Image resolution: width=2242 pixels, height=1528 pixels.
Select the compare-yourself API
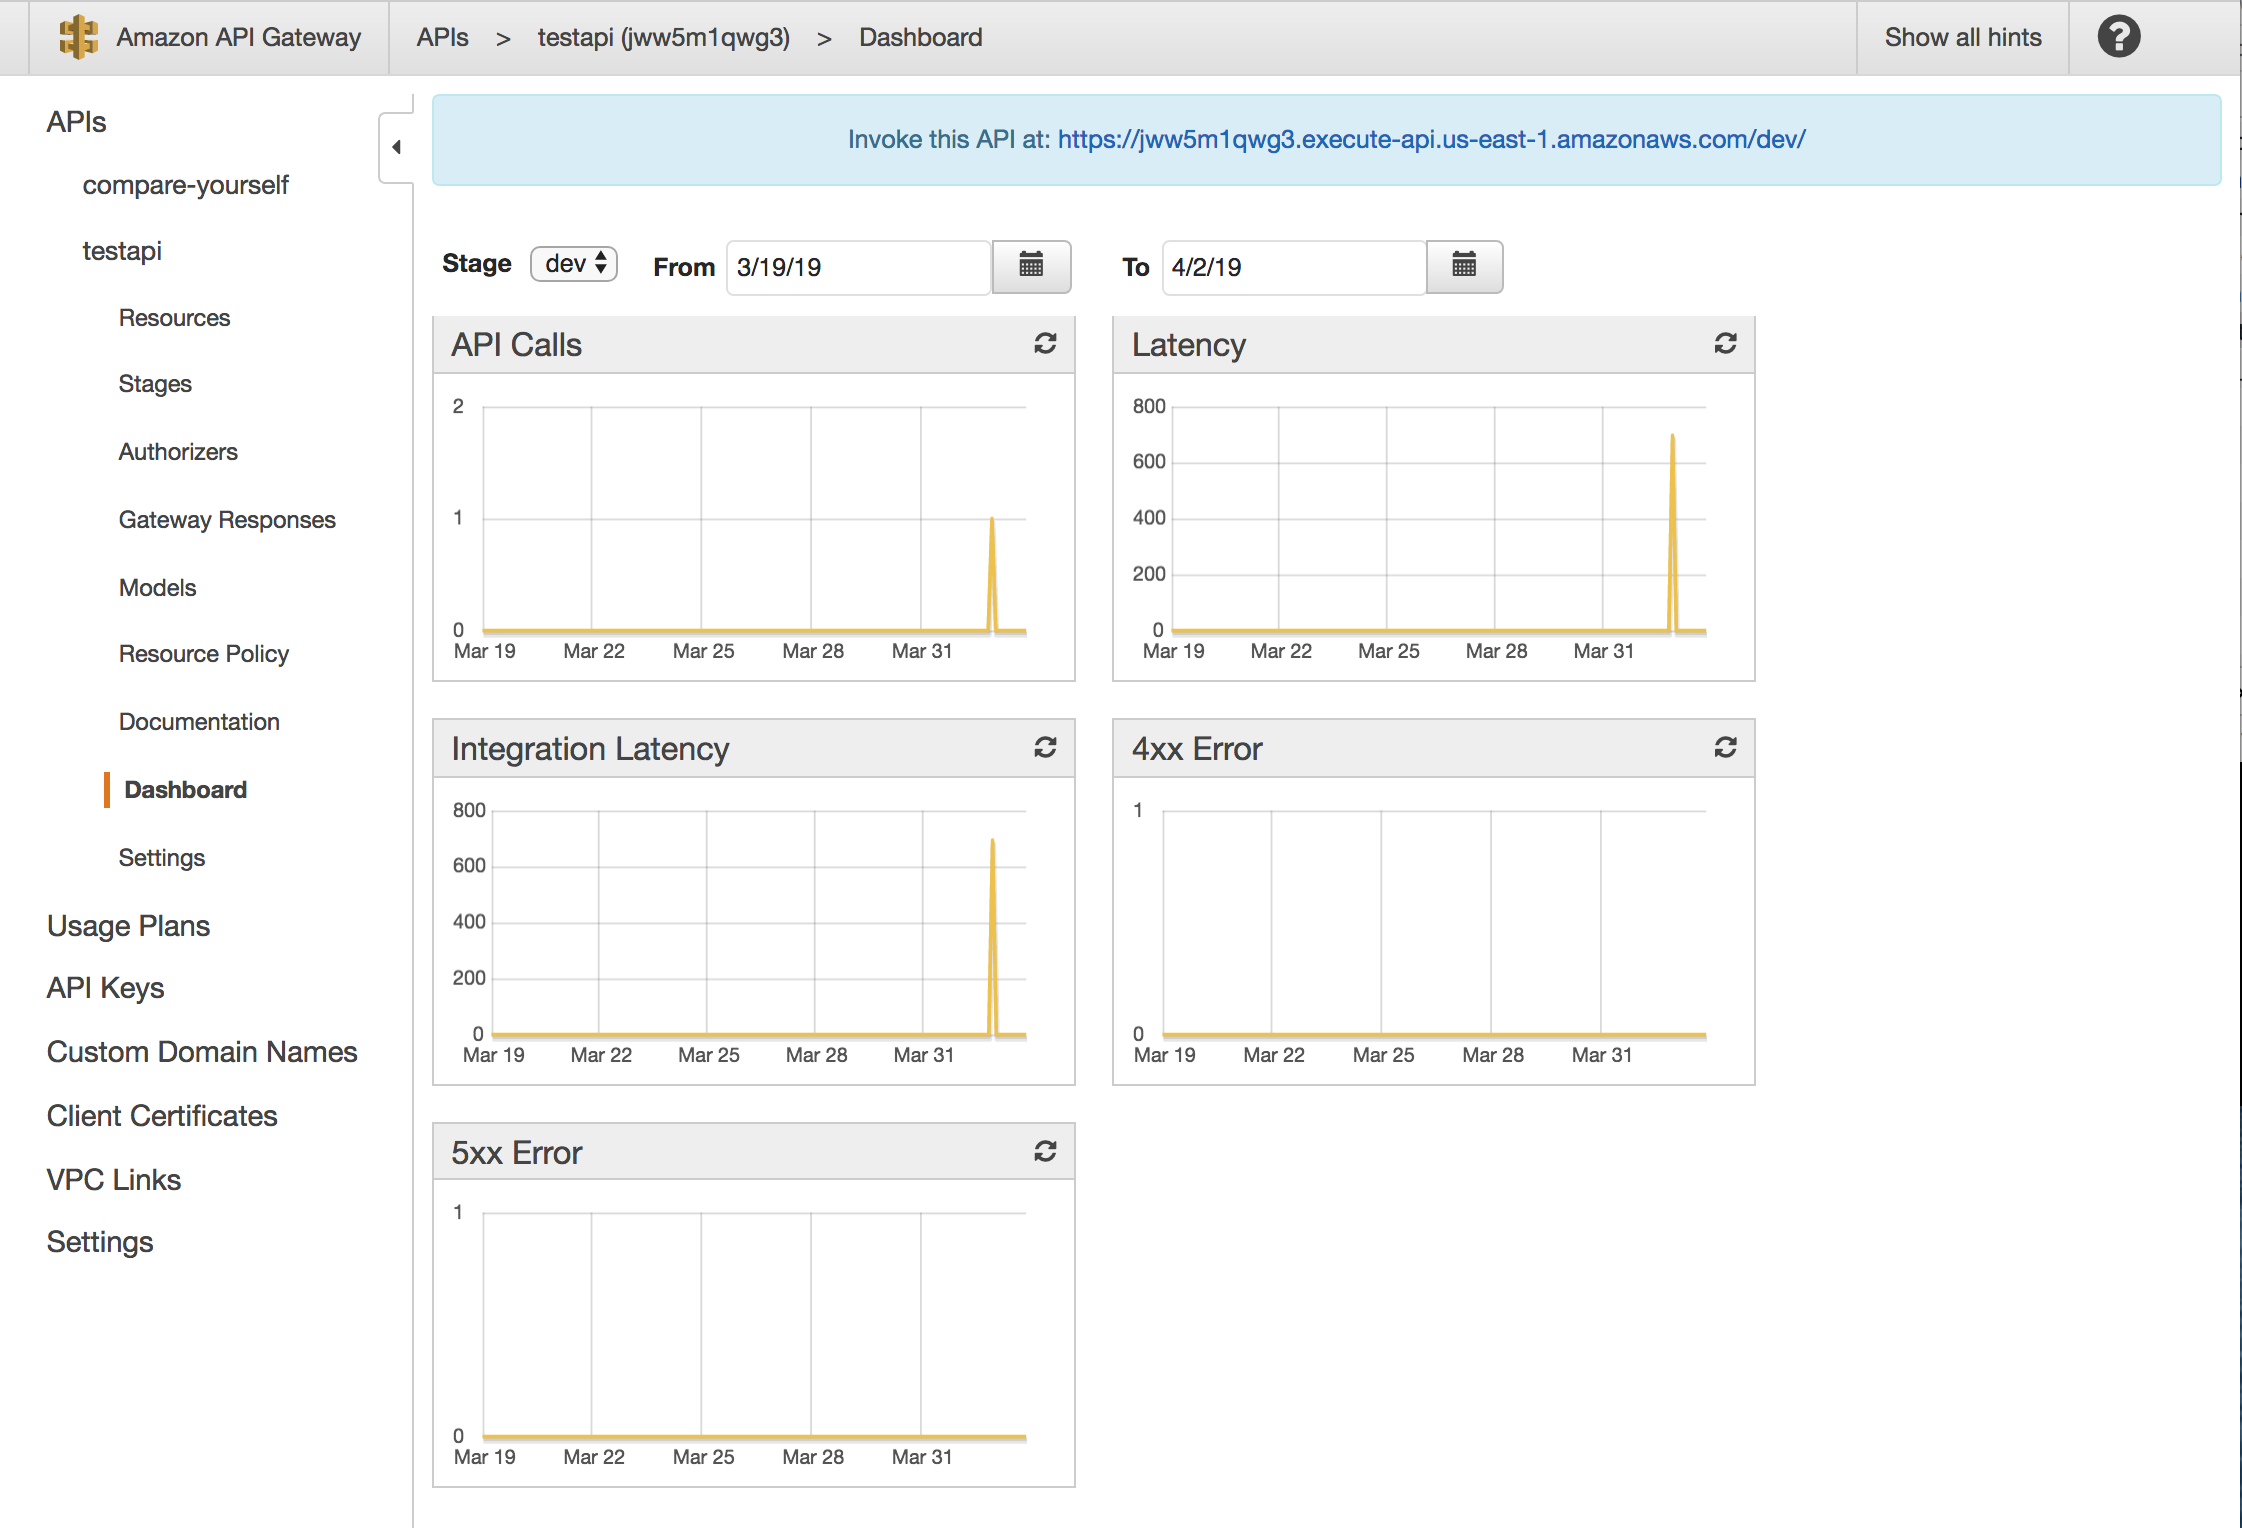(x=185, y=186)
